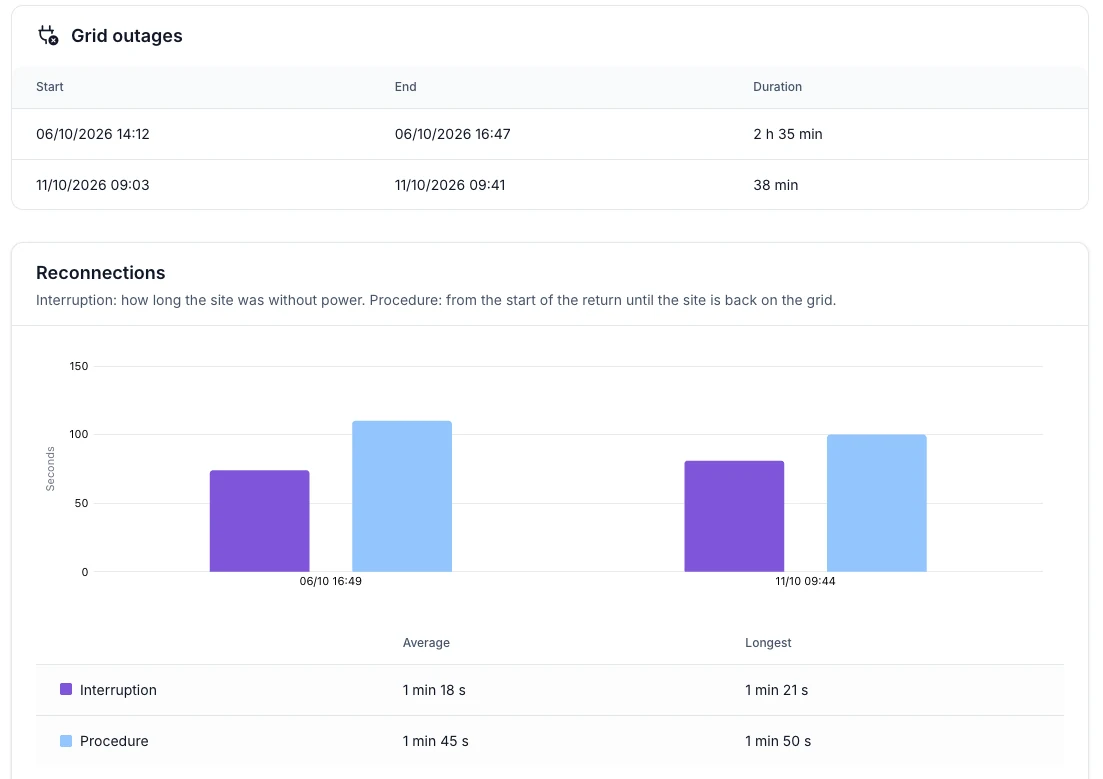Click the purple Interruption bar for 06/10 16:49

[x=260, y=521]
